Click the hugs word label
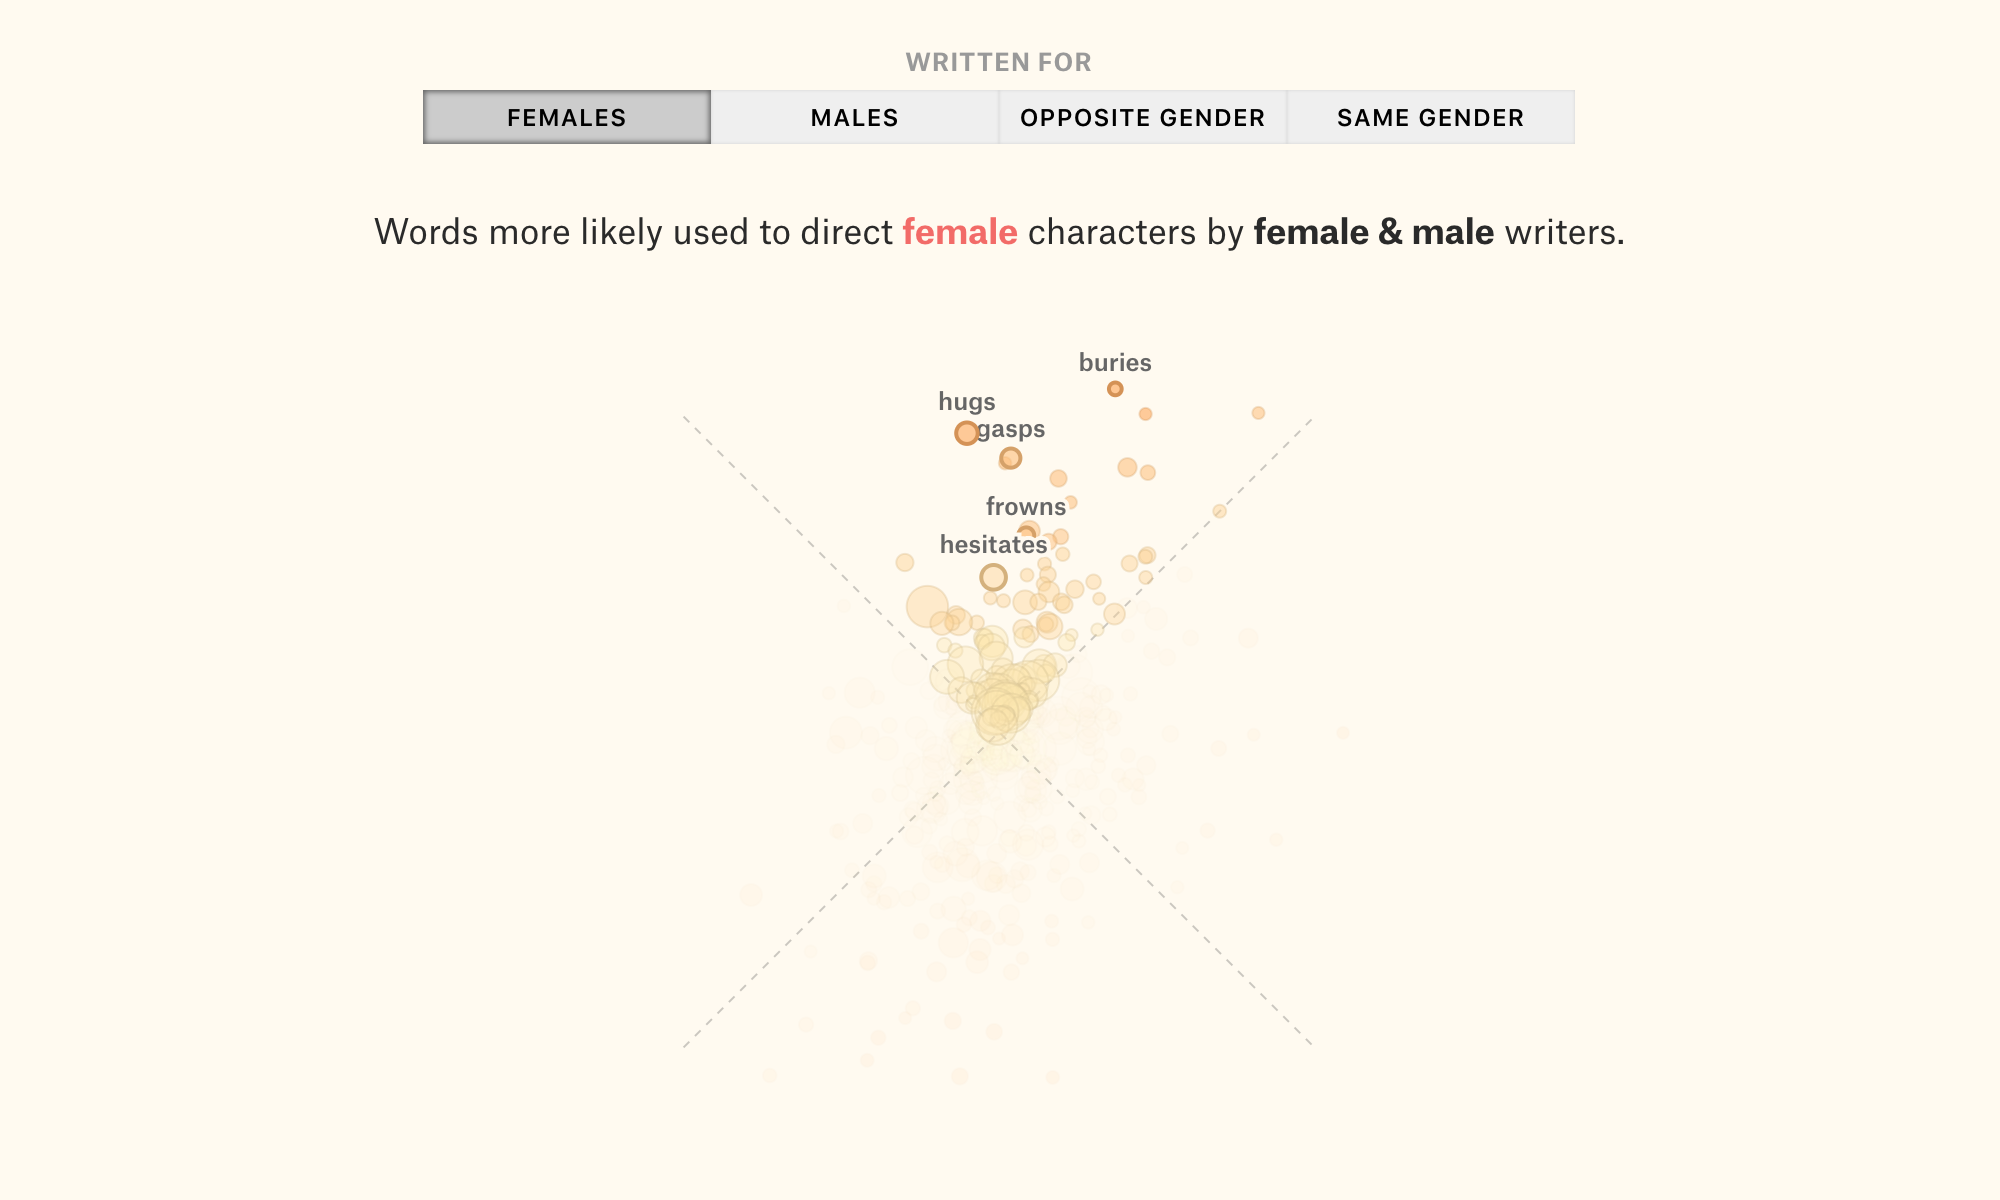 tap(967, 402)
